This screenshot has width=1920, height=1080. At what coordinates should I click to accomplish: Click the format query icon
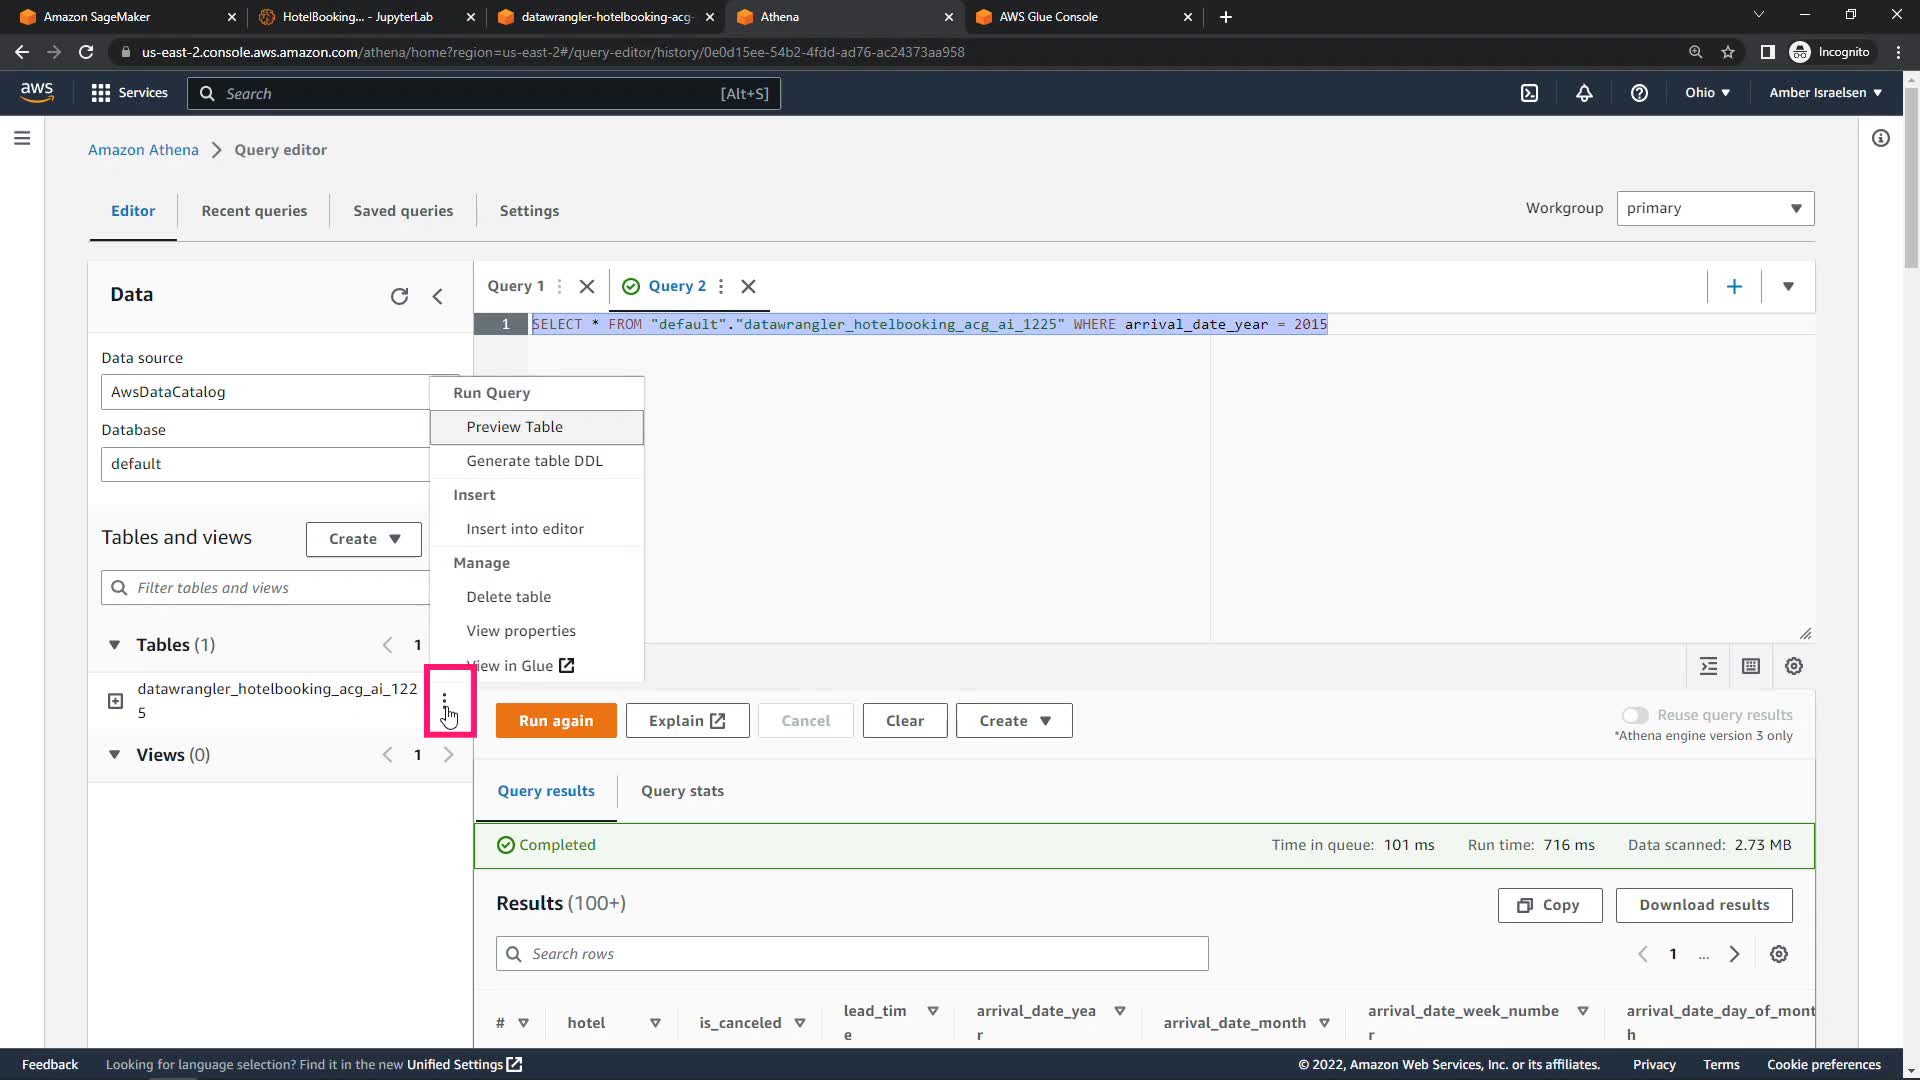1708,667
